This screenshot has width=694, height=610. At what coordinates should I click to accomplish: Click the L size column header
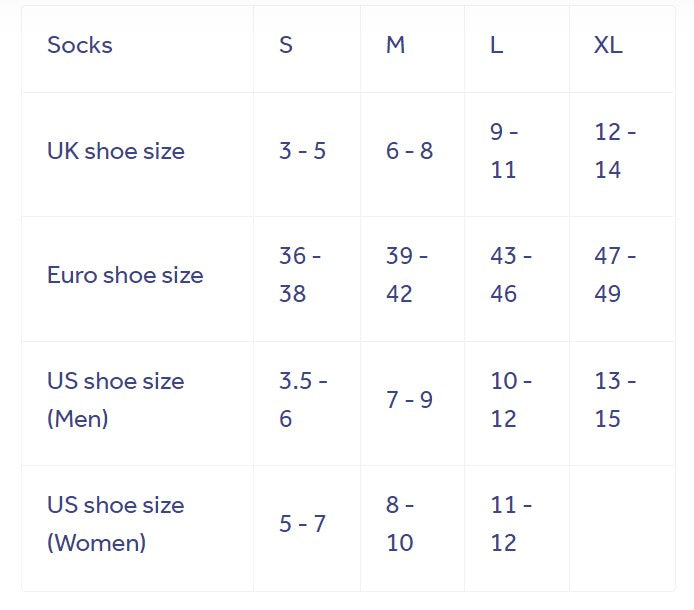(x=497, y=46)
